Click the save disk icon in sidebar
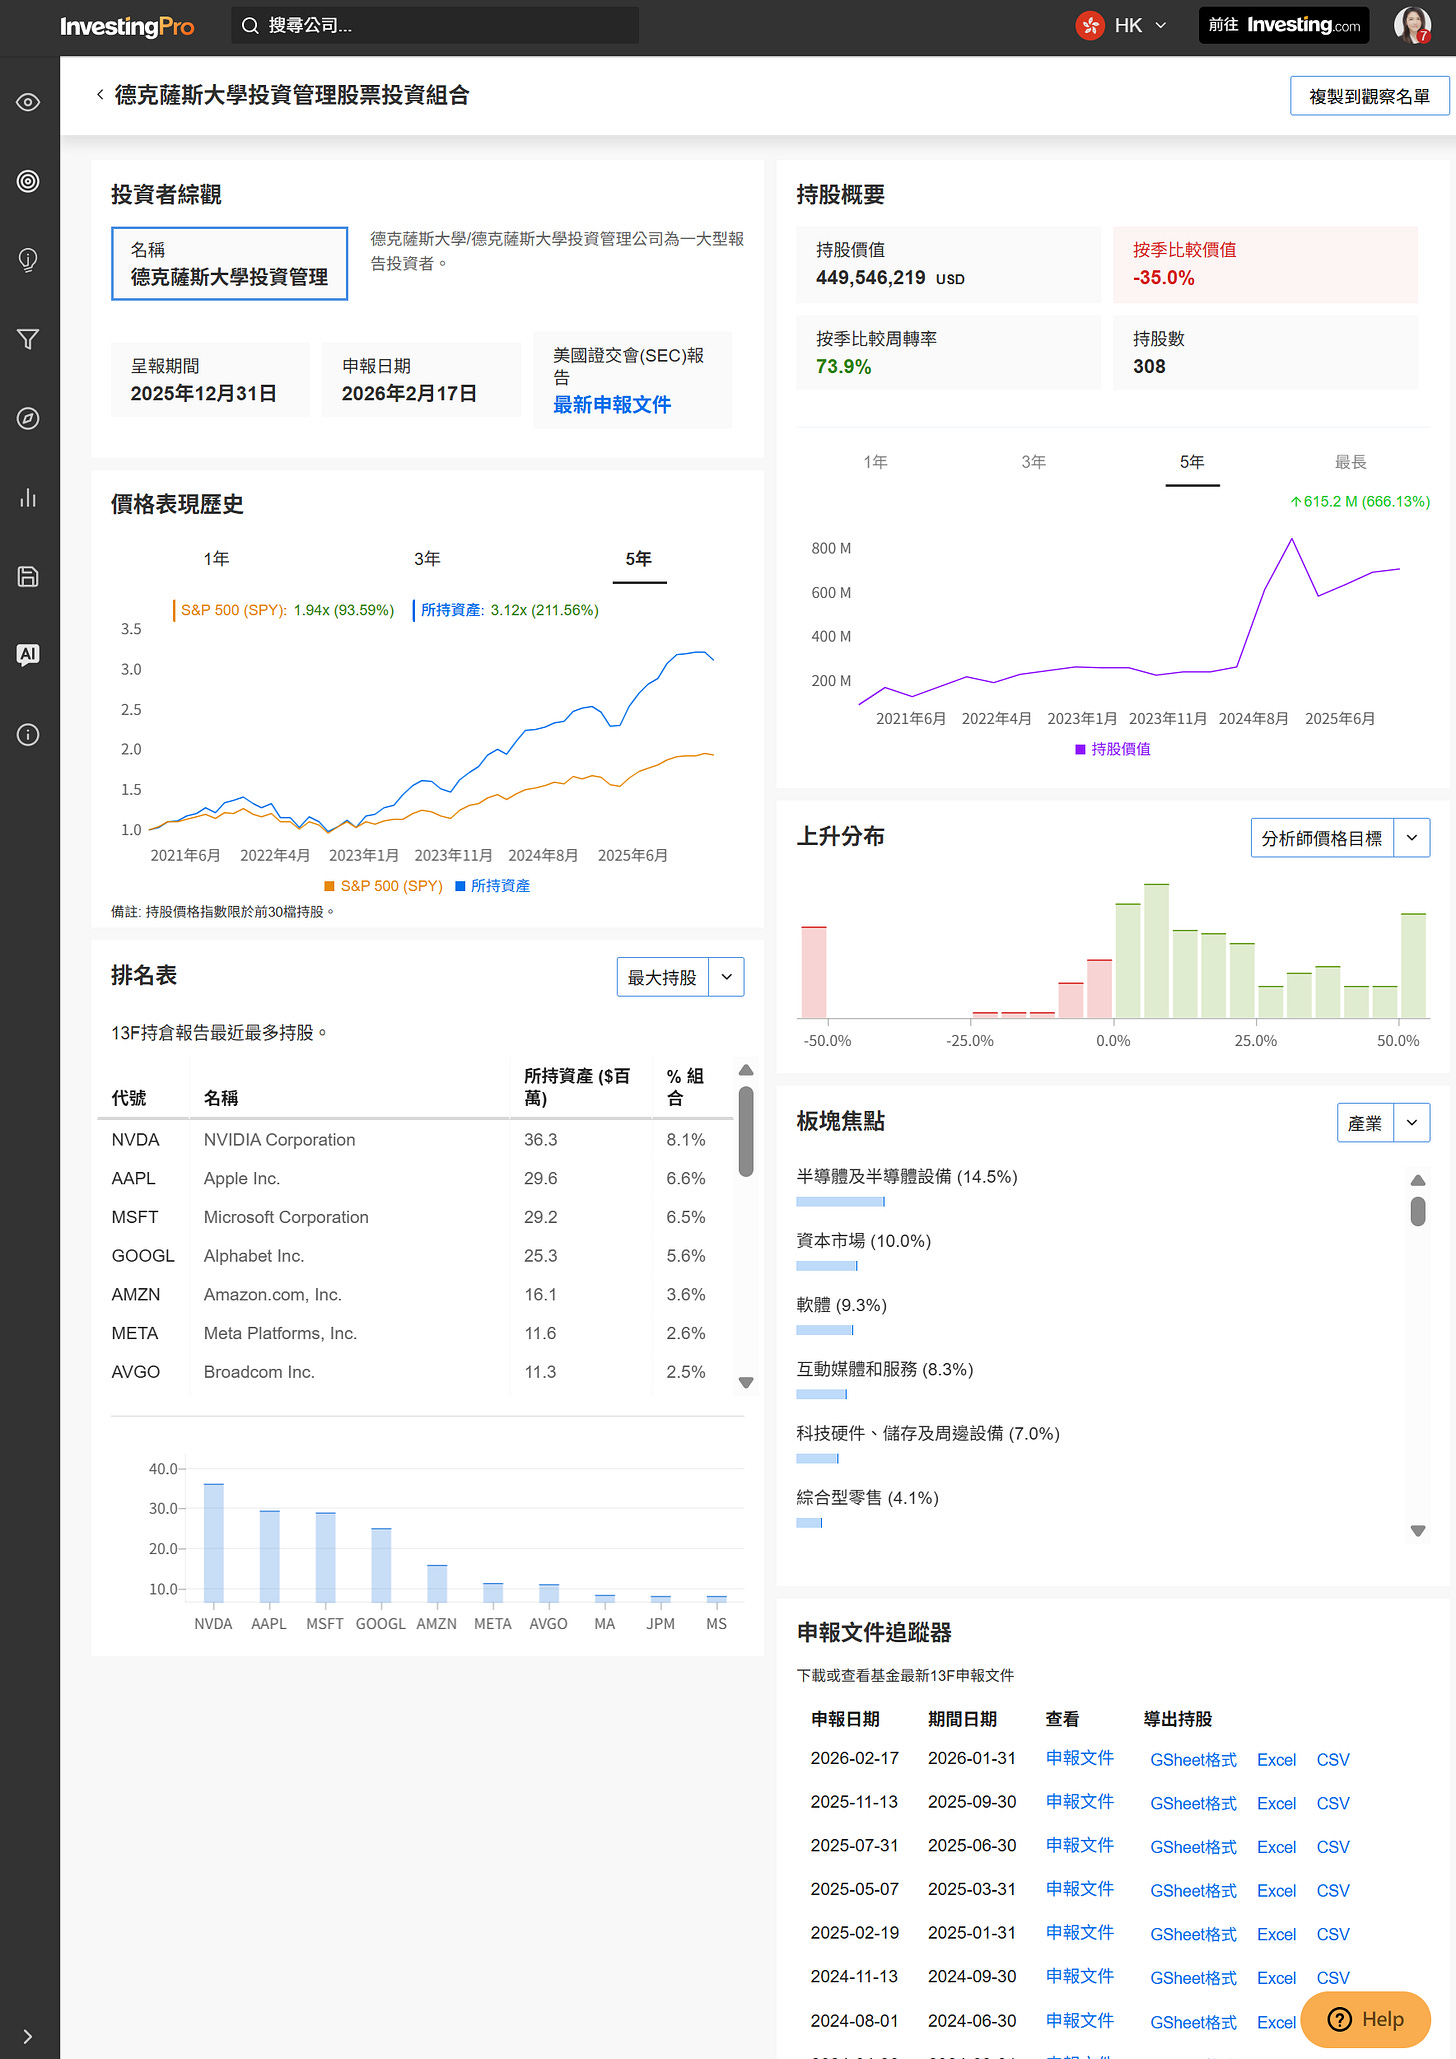1456x2059 pixels. click(28, 576)
